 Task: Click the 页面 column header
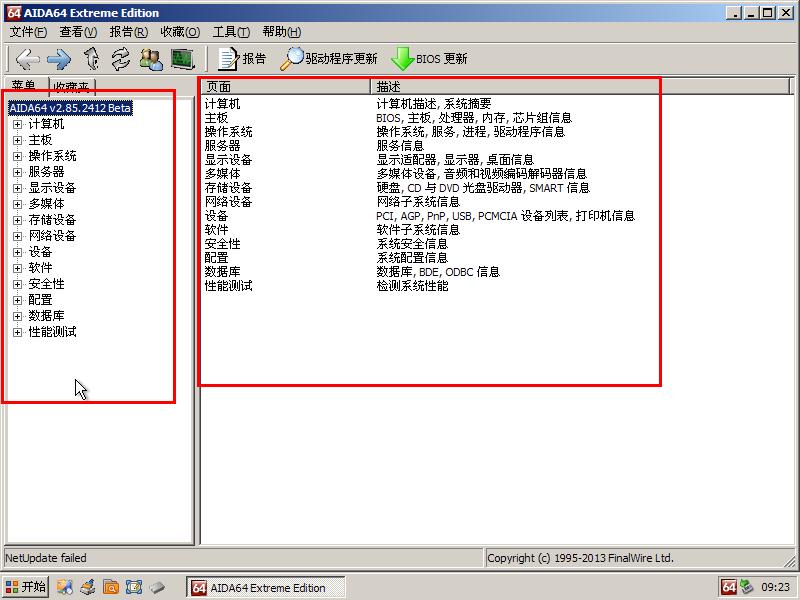(285, 87)
